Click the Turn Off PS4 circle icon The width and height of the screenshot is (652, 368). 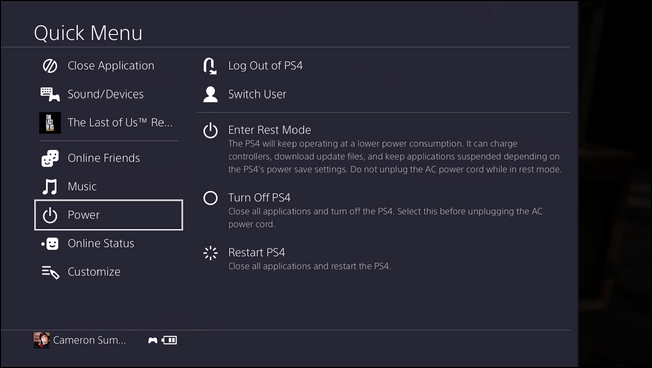click(210, 198)
